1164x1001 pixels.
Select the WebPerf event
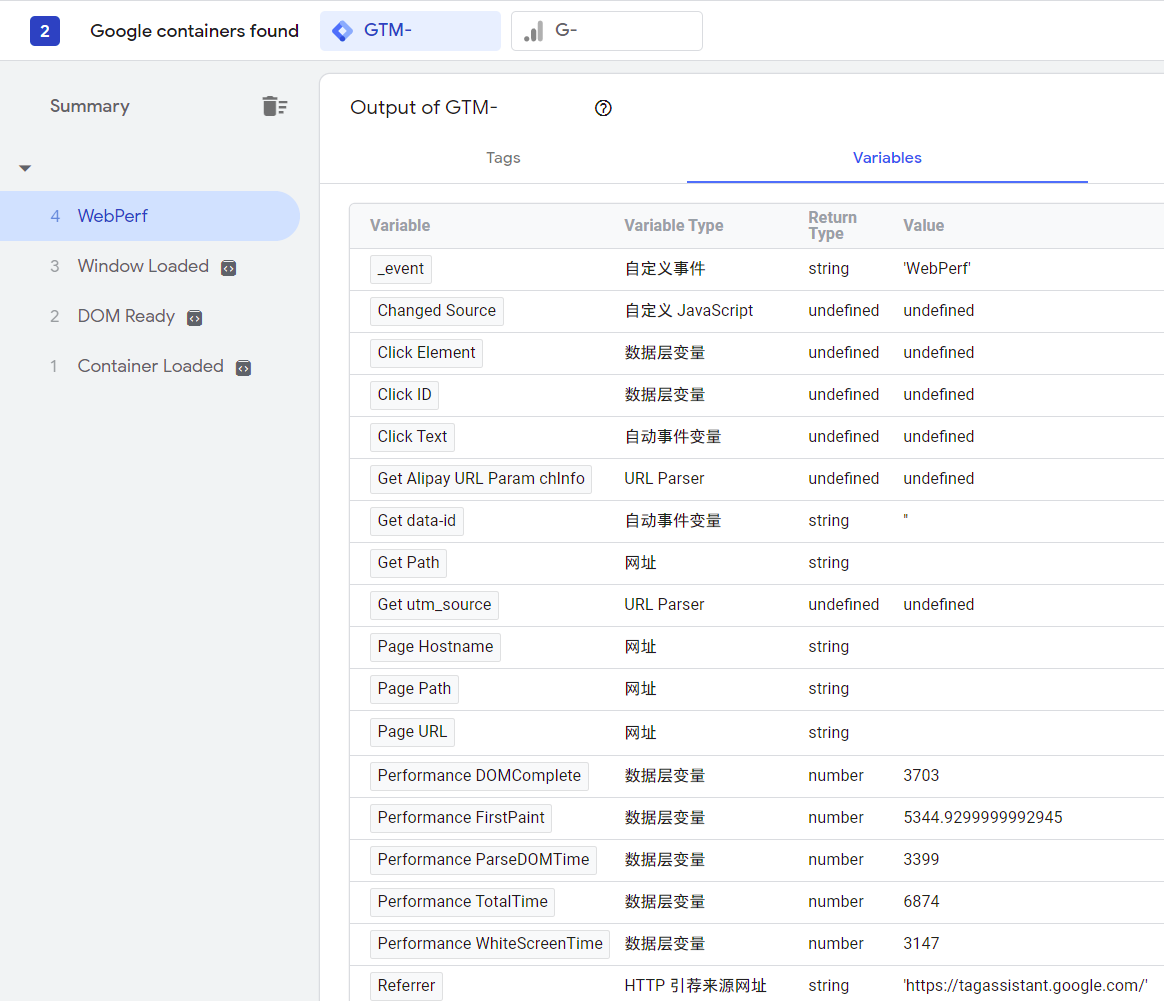coord(149,216)
